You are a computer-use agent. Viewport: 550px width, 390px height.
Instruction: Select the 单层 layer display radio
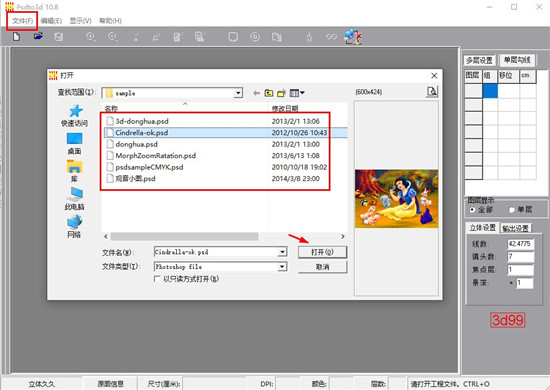(x=511, y=210)
